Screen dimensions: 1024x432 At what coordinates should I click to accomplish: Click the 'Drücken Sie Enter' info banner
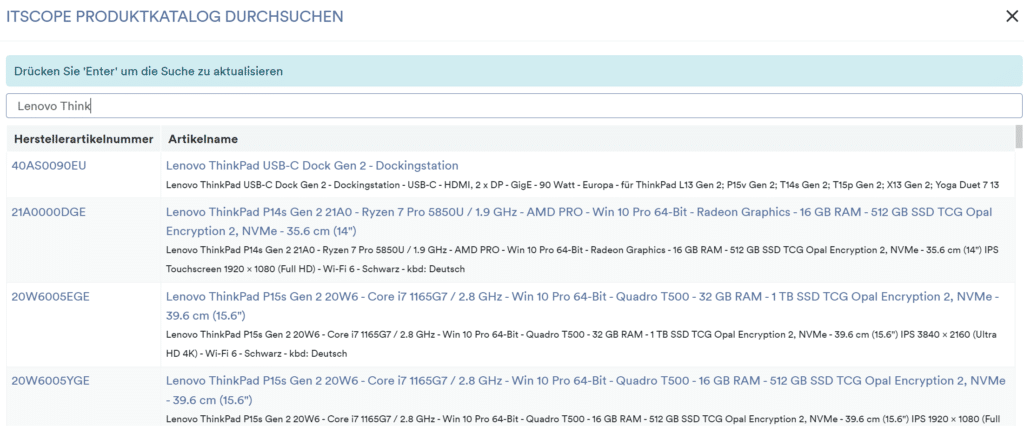point(514,71)
